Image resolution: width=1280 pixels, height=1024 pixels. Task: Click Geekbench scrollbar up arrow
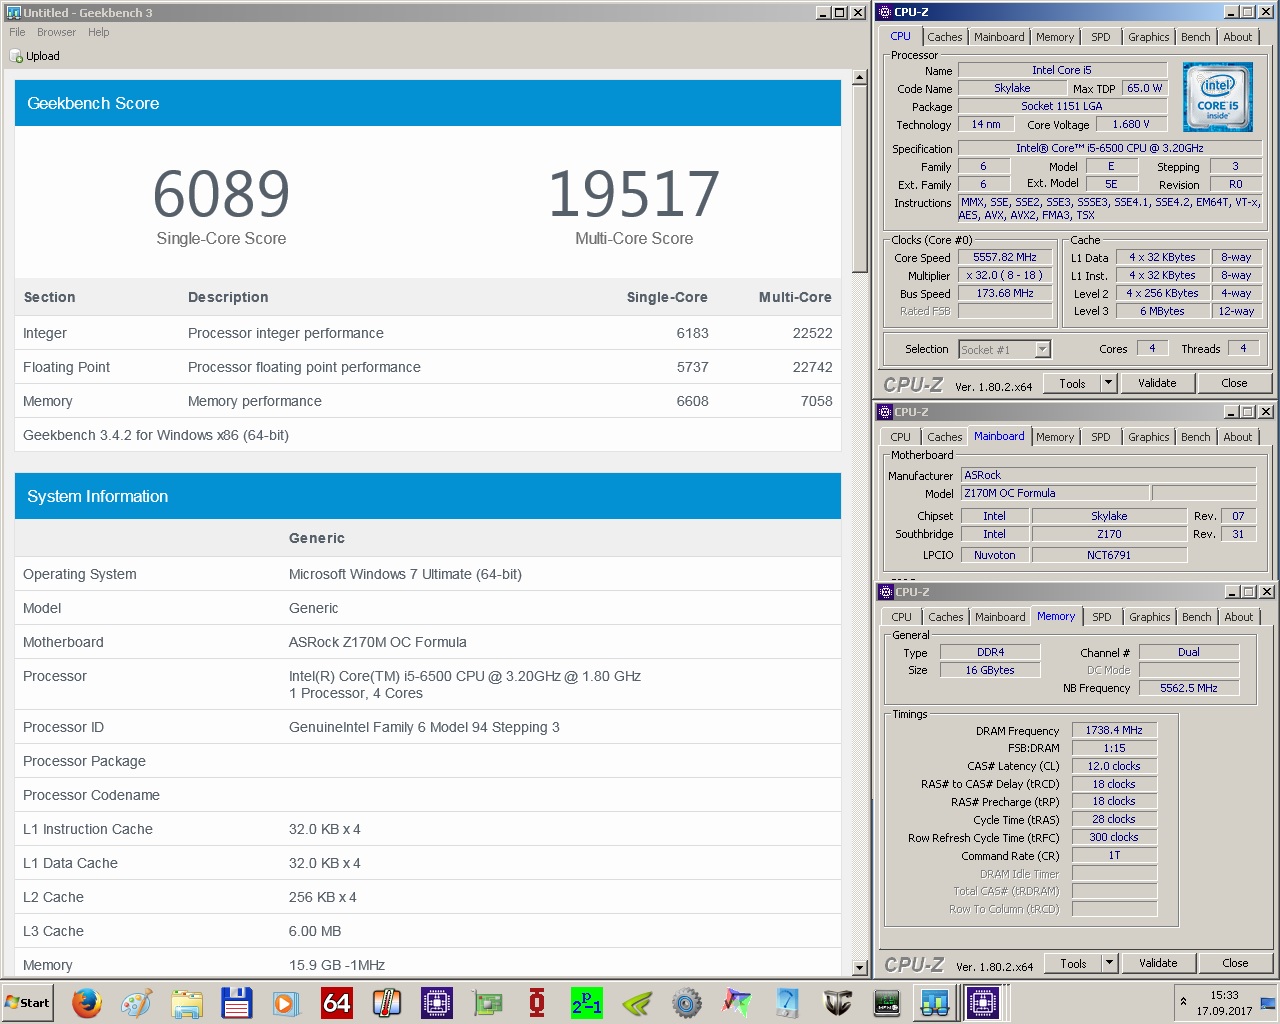[x=859, y=78]
